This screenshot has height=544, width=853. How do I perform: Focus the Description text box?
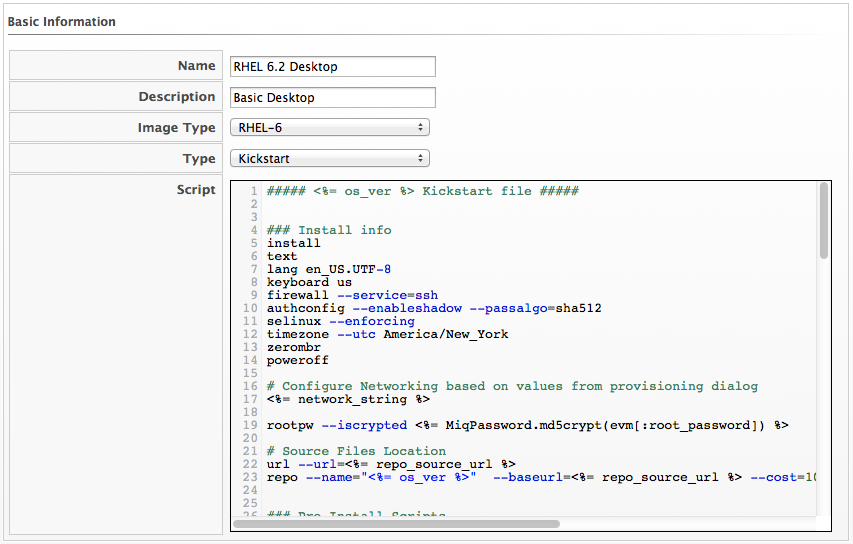pos(332,97)
